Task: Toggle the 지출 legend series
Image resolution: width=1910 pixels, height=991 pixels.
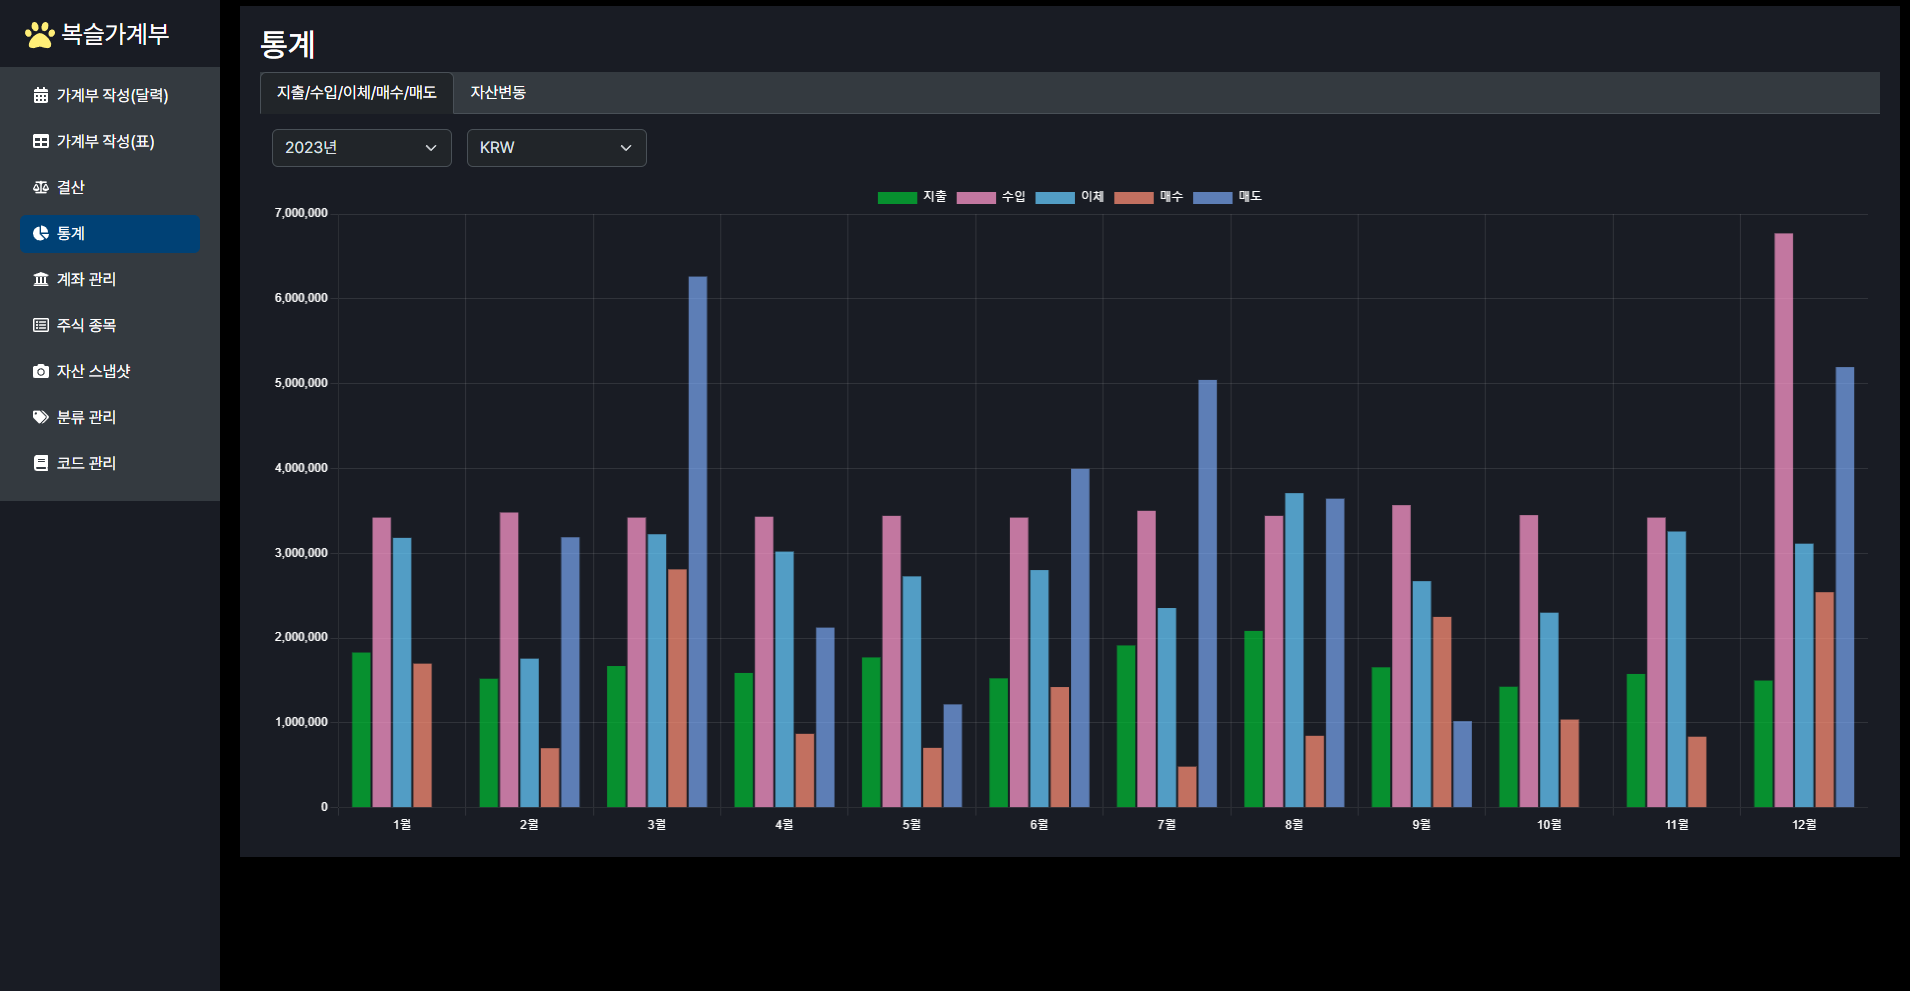Action: 912,197
